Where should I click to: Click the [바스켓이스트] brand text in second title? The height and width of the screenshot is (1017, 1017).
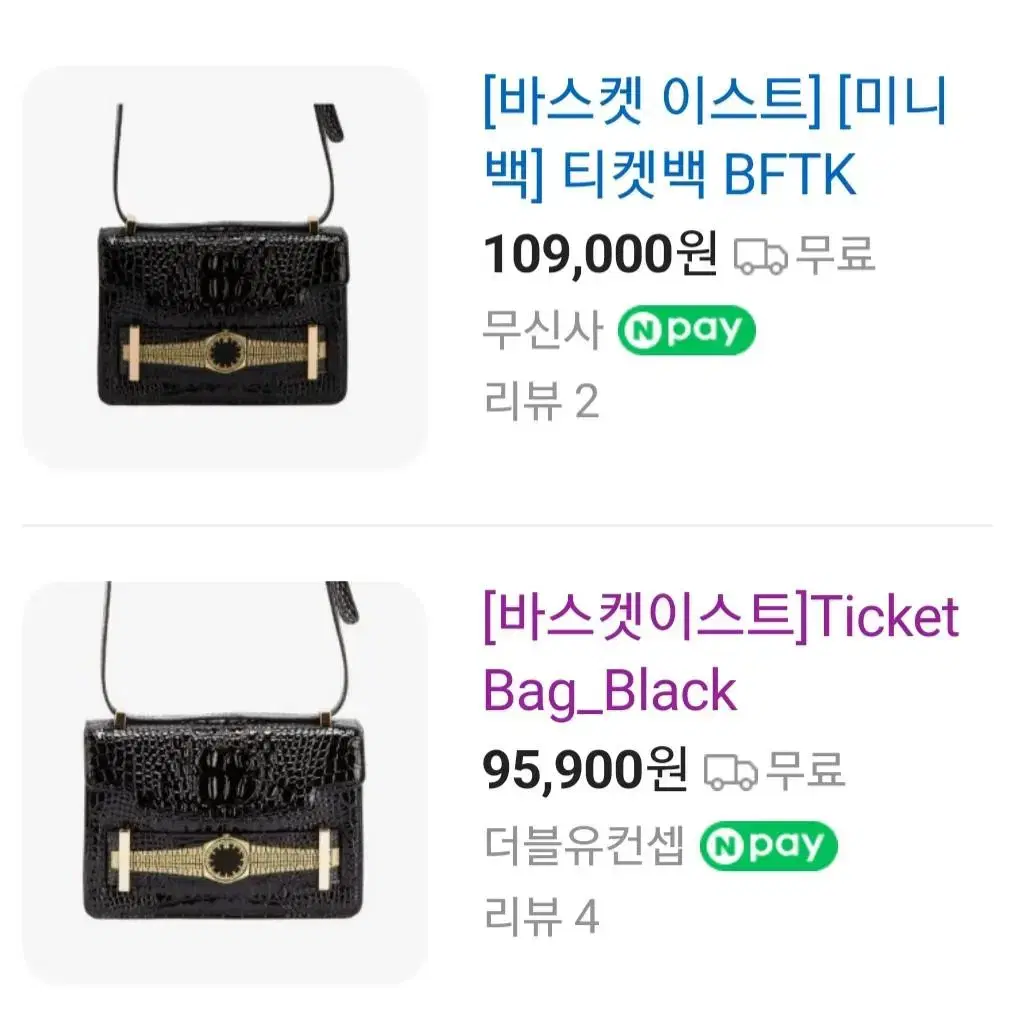(x=646, y=618)
